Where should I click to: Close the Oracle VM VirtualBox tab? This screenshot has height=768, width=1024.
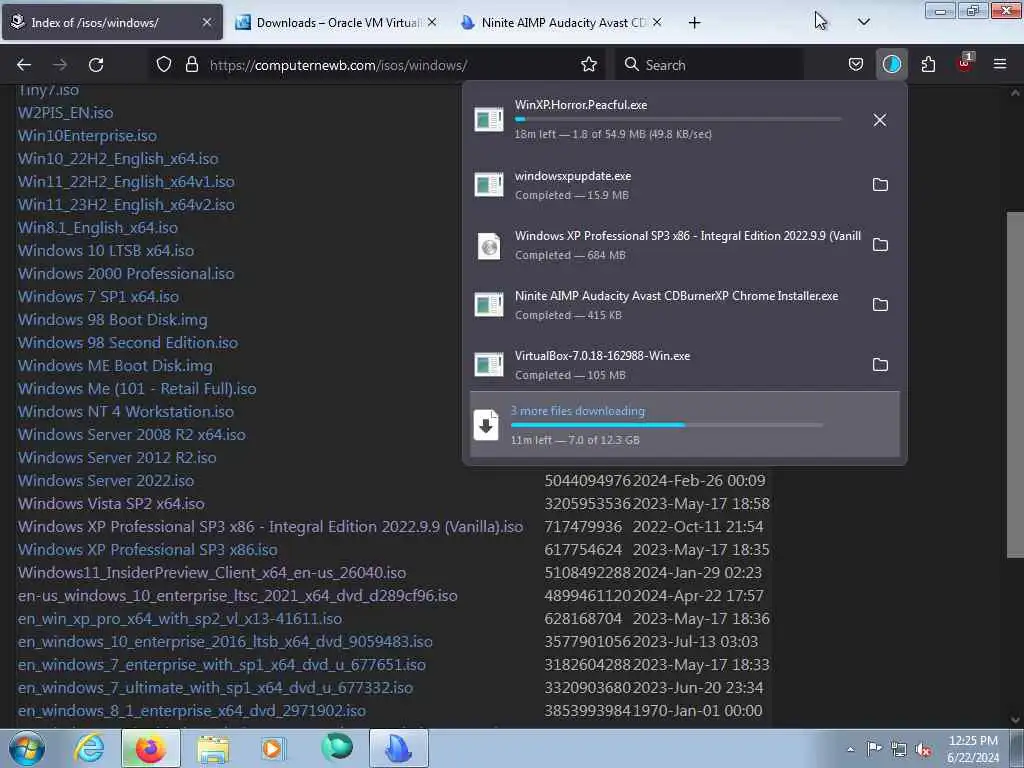pyautogui.click(x=432, y=22)
